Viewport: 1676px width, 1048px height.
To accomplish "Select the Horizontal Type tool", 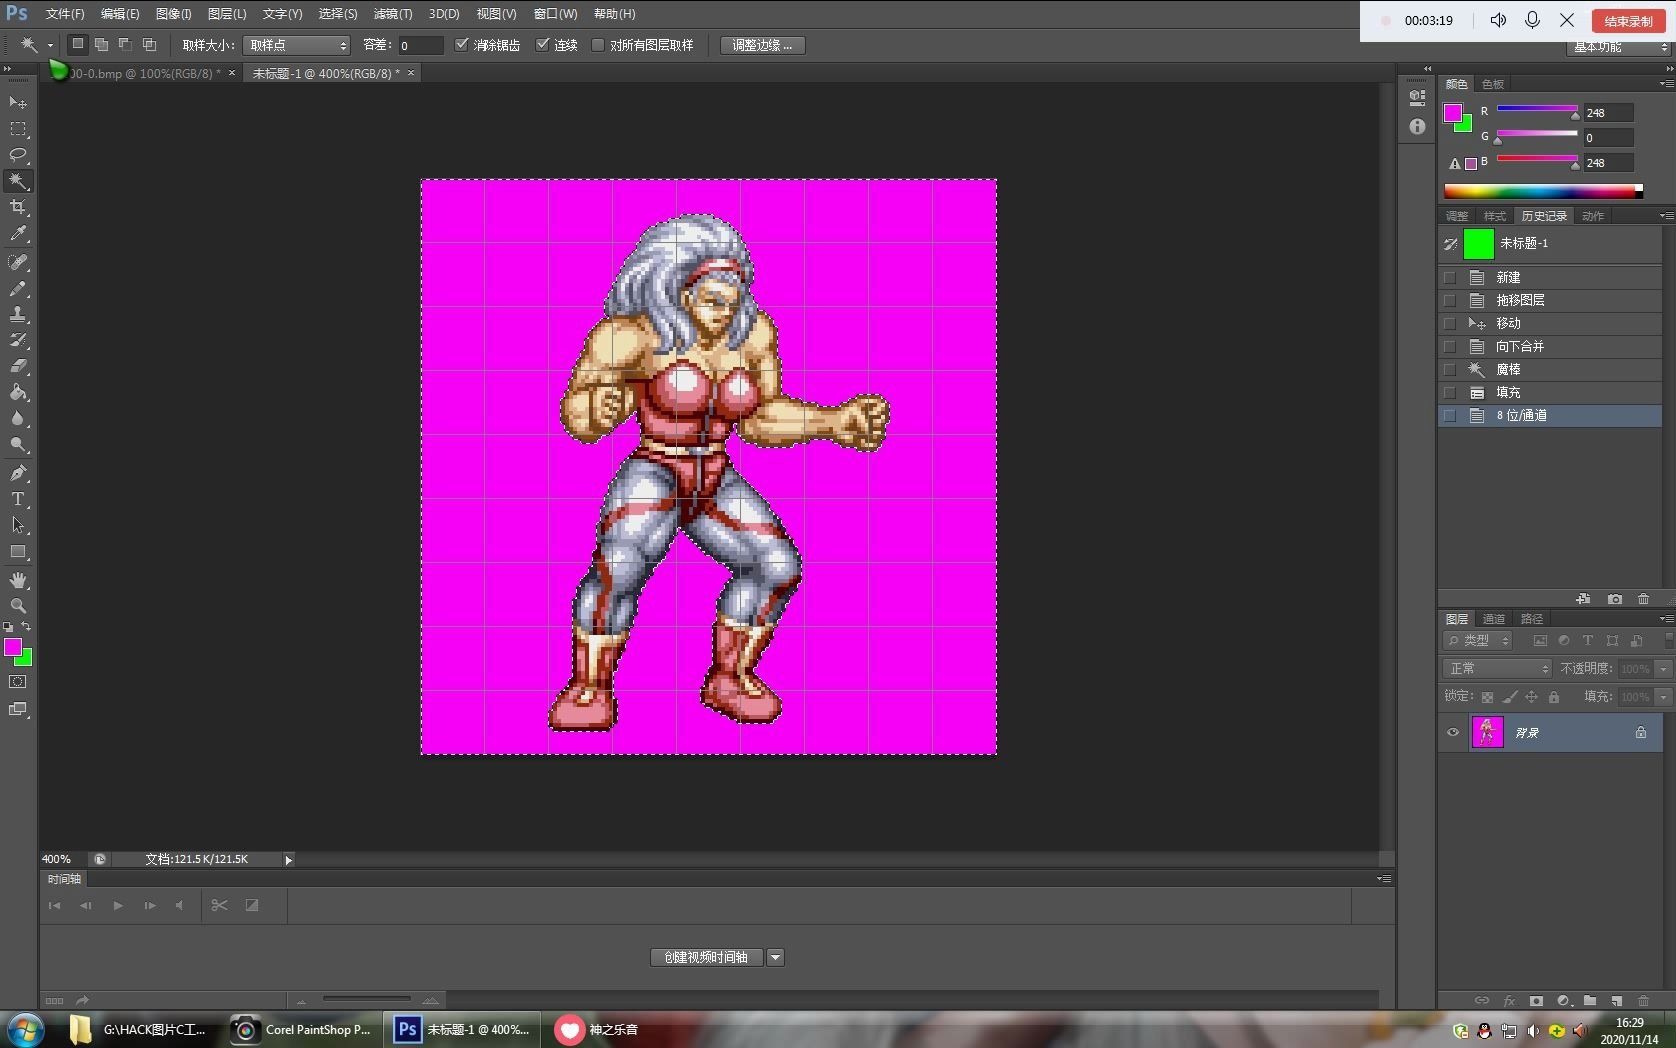I will [x=18, y=499].
